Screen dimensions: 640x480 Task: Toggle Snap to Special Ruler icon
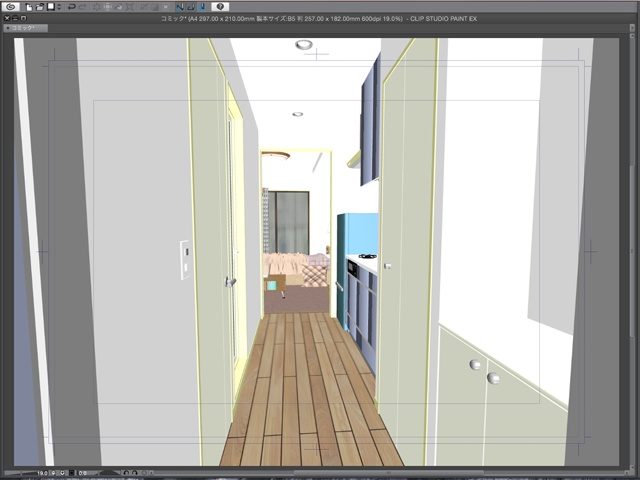(x=191, y=7)
